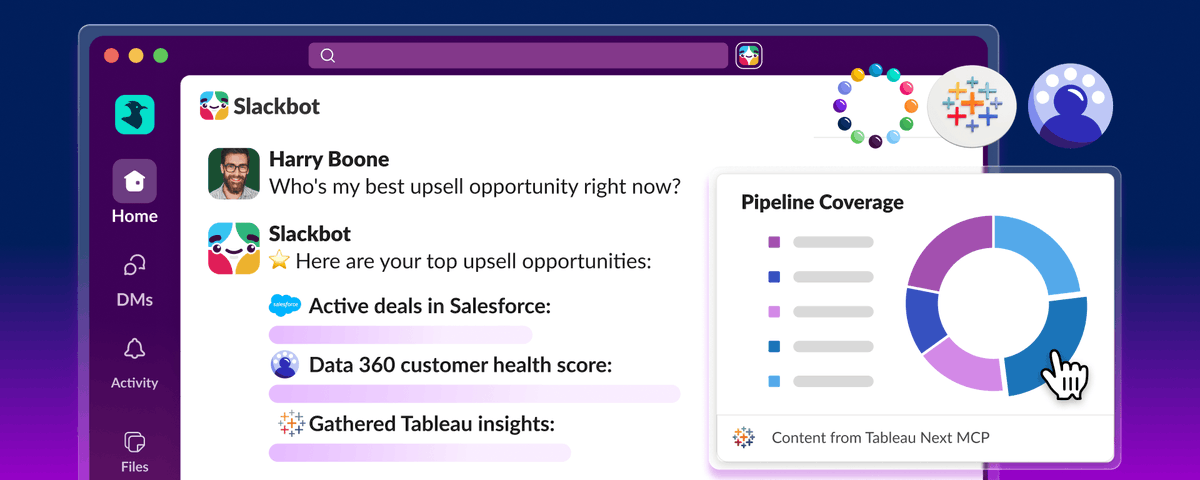
Task: Click Slackbot icon beside search bar
Action: coord(749,55)
